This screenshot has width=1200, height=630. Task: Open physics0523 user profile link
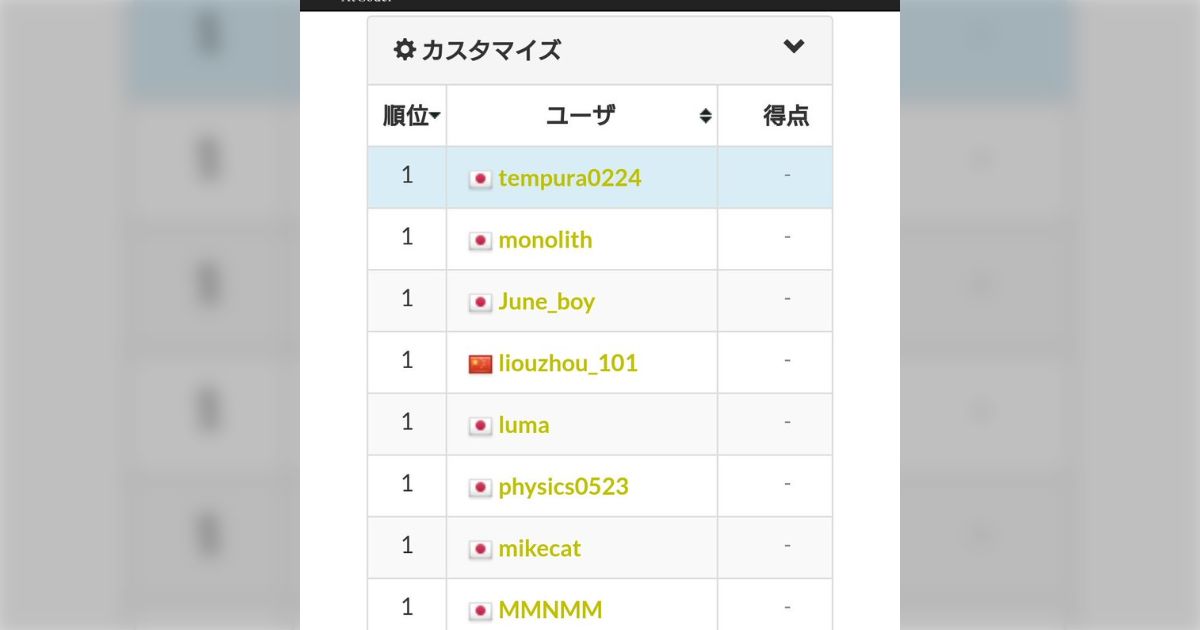tap(563, 487)
